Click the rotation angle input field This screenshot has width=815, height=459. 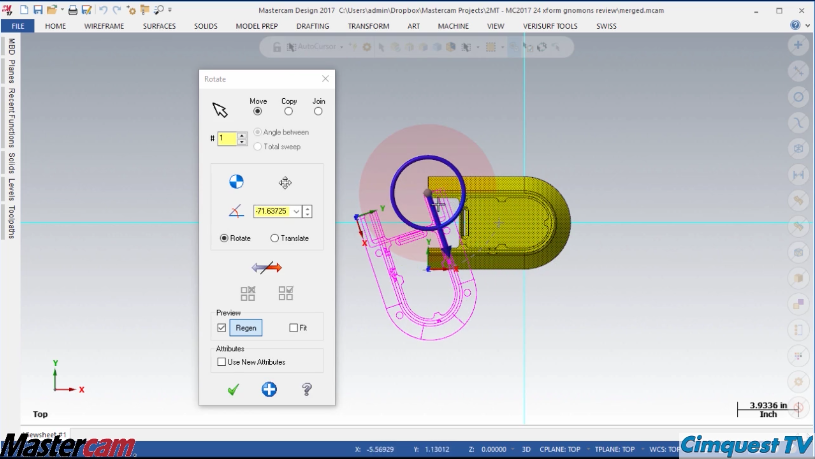tap(271, 212)
